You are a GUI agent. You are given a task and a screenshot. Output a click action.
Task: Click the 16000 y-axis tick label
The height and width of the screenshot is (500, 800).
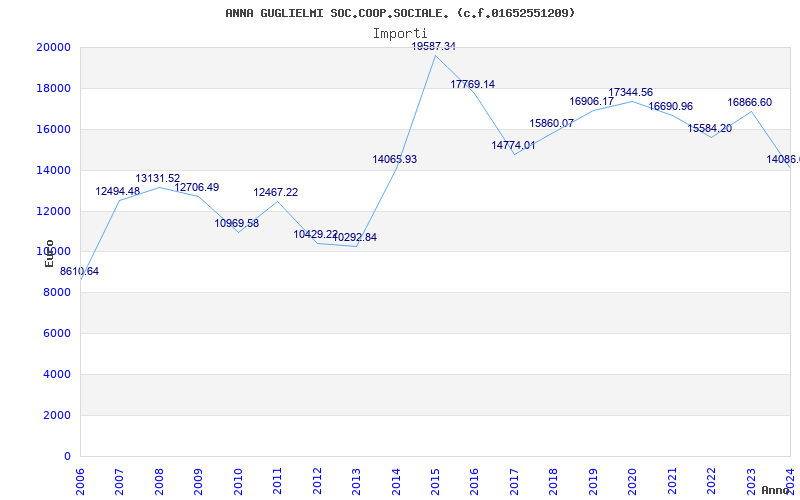(53, 129)
